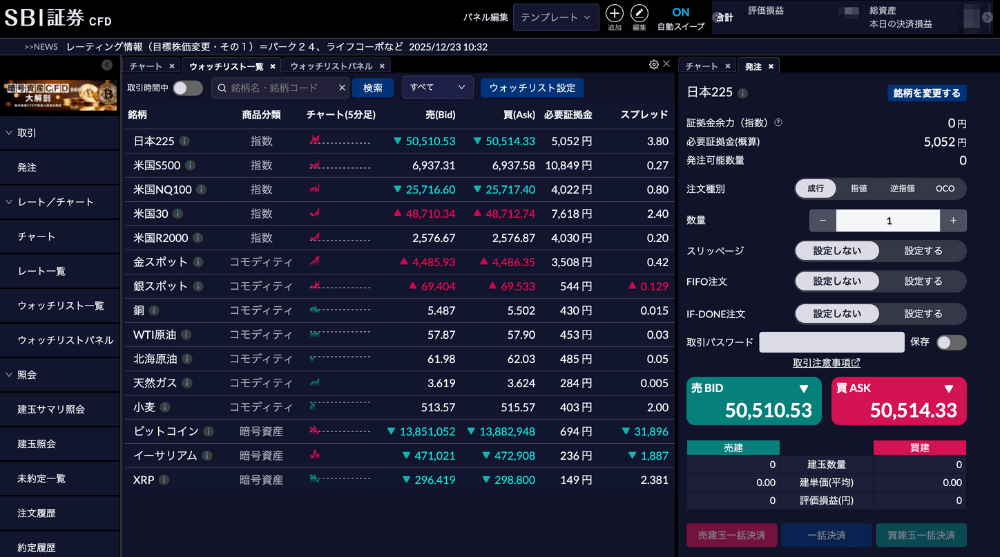Select OCO order type
Image resolution: width=1000 pixels, height=557 pixels.
(945, 189)
